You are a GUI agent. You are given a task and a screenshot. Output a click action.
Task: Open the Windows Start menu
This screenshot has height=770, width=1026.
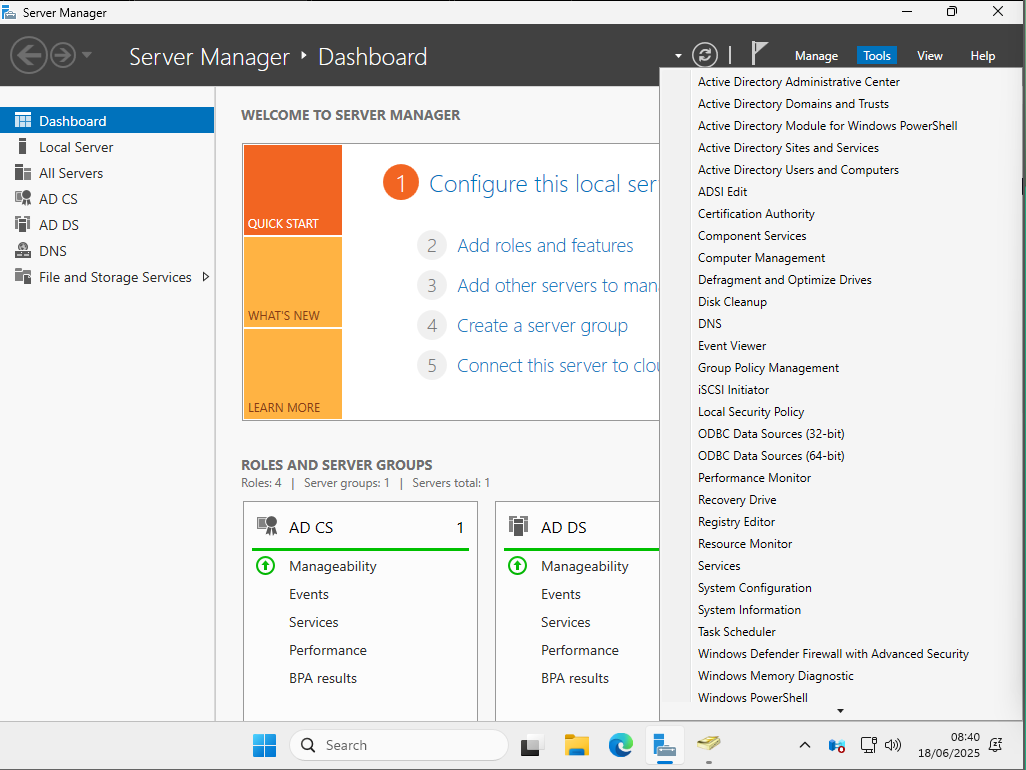click(x=264, y=745)
